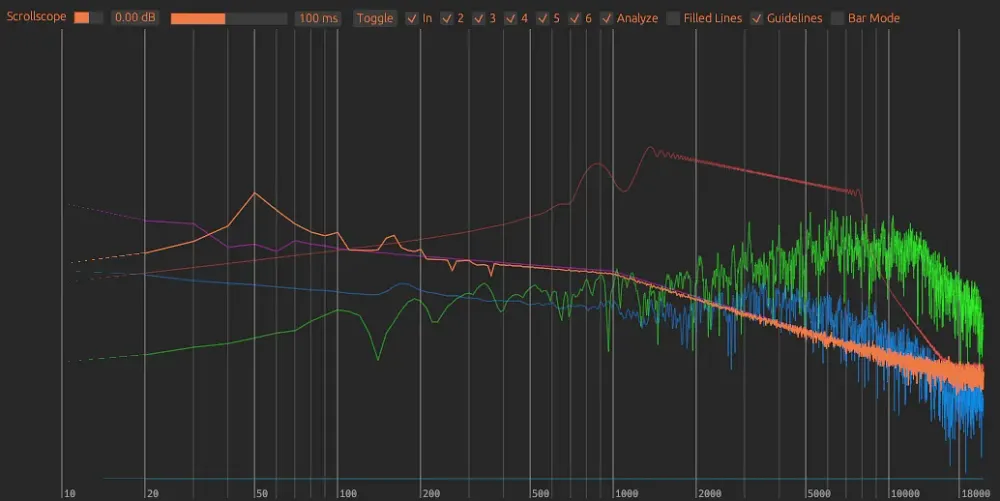
Task: Hide channel 5 via its checkbox
Action: point(543,18)
